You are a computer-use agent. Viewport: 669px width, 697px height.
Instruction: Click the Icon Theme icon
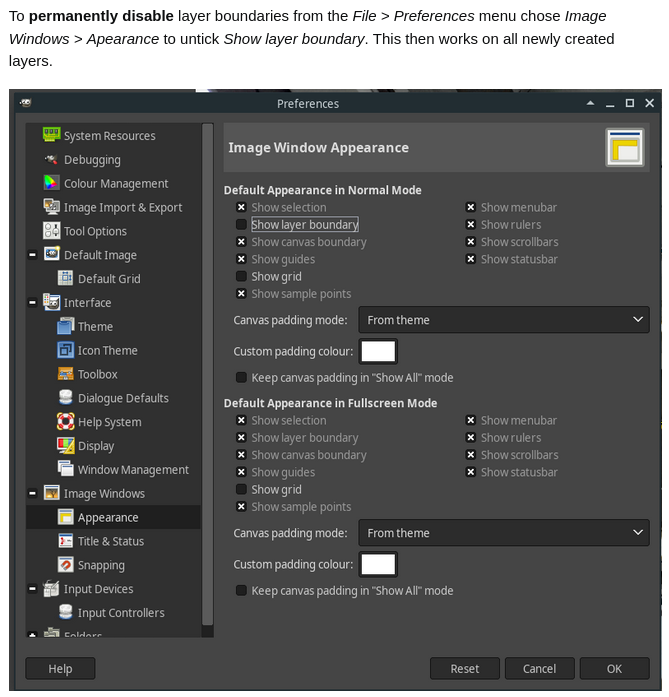65,350
